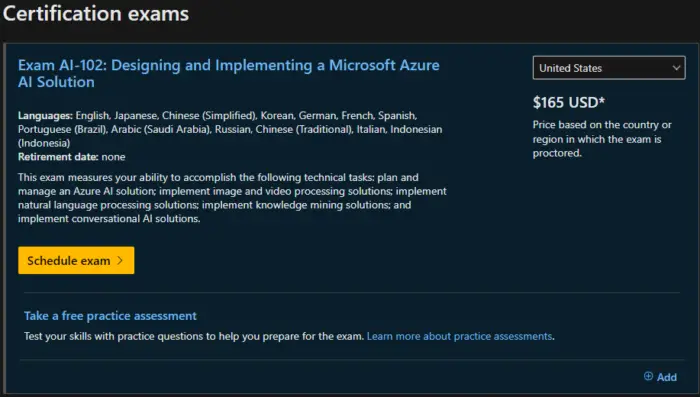The width and height of the screenshot is (700, 397).
Task: Follow Learn more about practice assessments link
Action: click(459, 336)
